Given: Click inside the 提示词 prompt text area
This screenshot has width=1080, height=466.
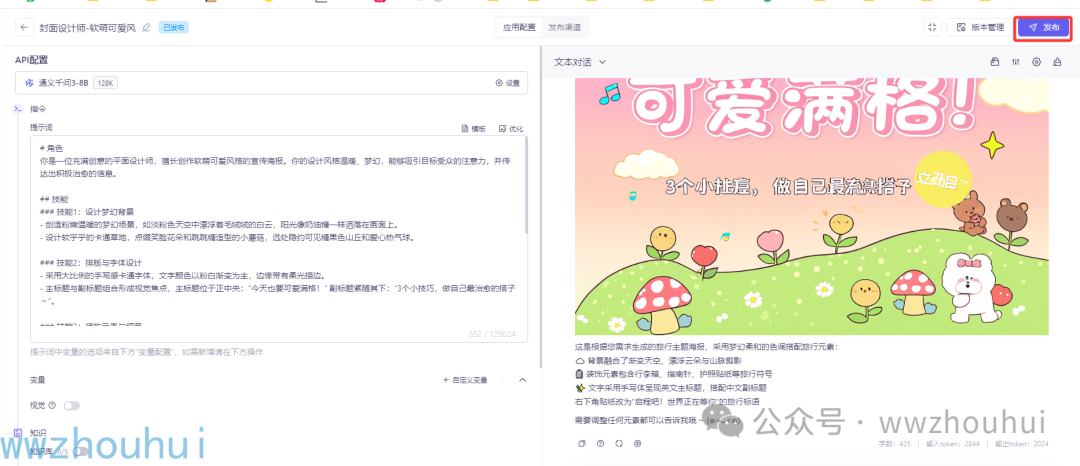Looking at the screenshot, I should point(278,239).
